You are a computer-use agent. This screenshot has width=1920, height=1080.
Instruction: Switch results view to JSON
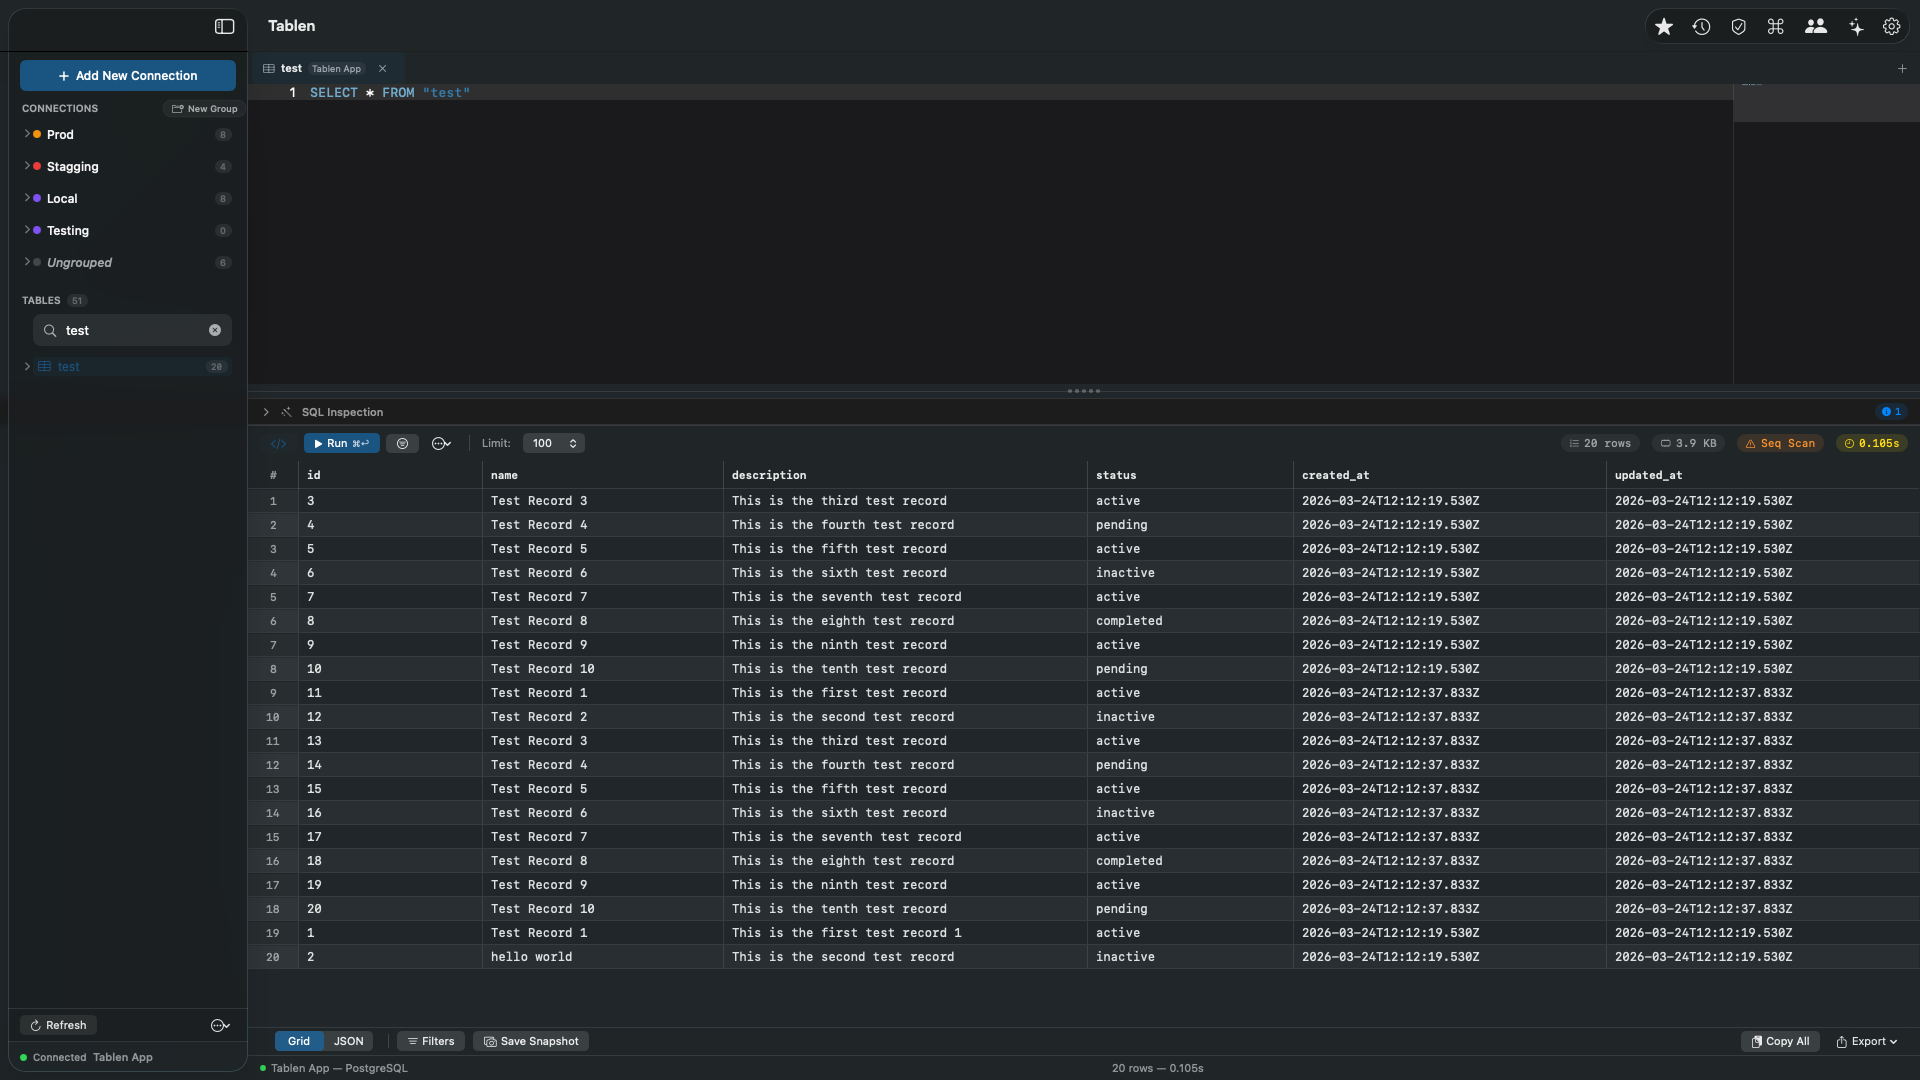click(348, 1041)
